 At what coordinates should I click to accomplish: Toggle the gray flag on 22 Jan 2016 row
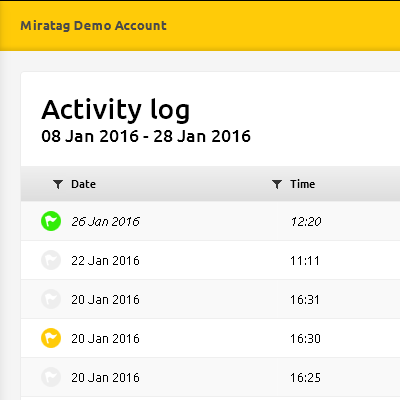51,260
